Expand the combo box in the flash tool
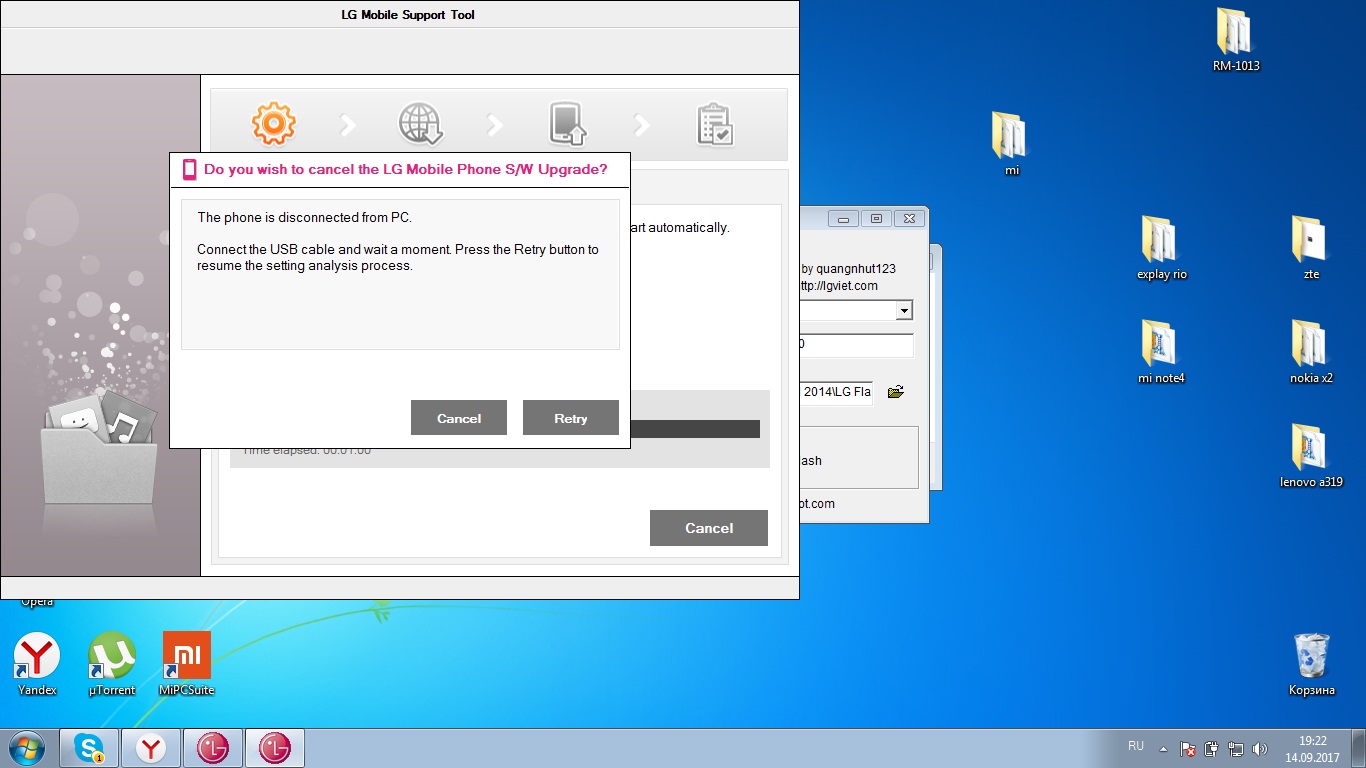1366x768 pixels. (904, 311)
